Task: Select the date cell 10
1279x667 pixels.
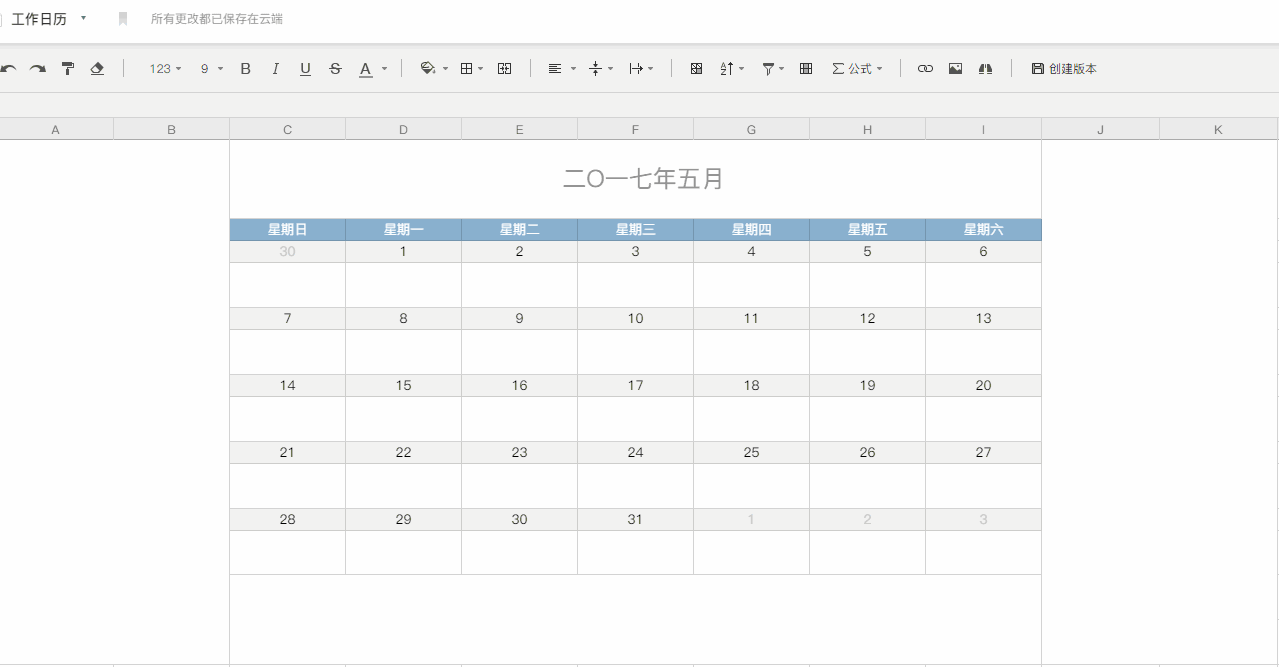Action: click(x=635, y=319)
